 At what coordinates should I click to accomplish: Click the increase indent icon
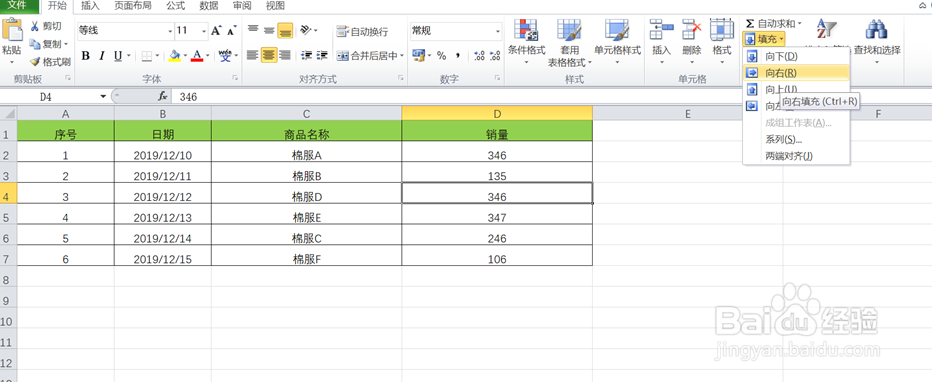click(322, 55)
